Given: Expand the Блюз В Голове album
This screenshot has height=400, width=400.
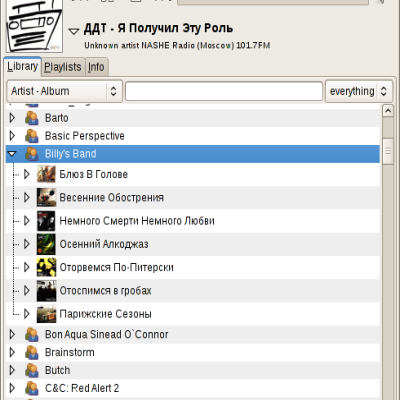Looking at the screenshot, I should pos(27,174).
